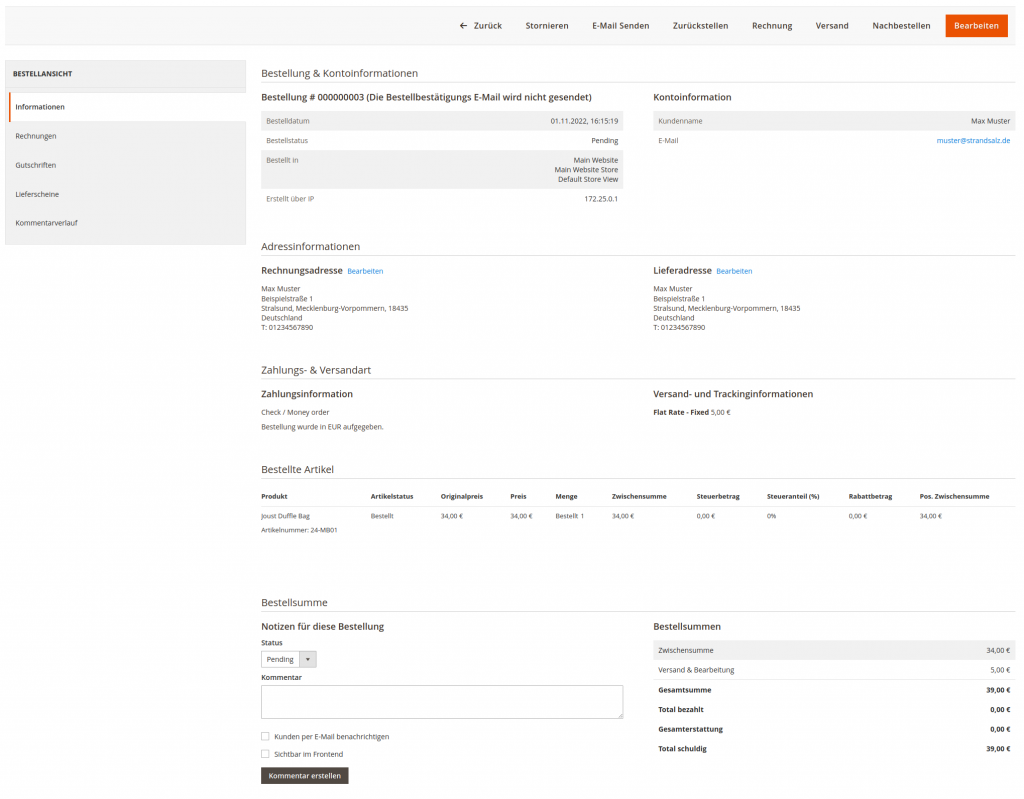Switch to the Rechnungen tab
Viewport: 1024px width, 799px height.
click(x=36, y=136)
